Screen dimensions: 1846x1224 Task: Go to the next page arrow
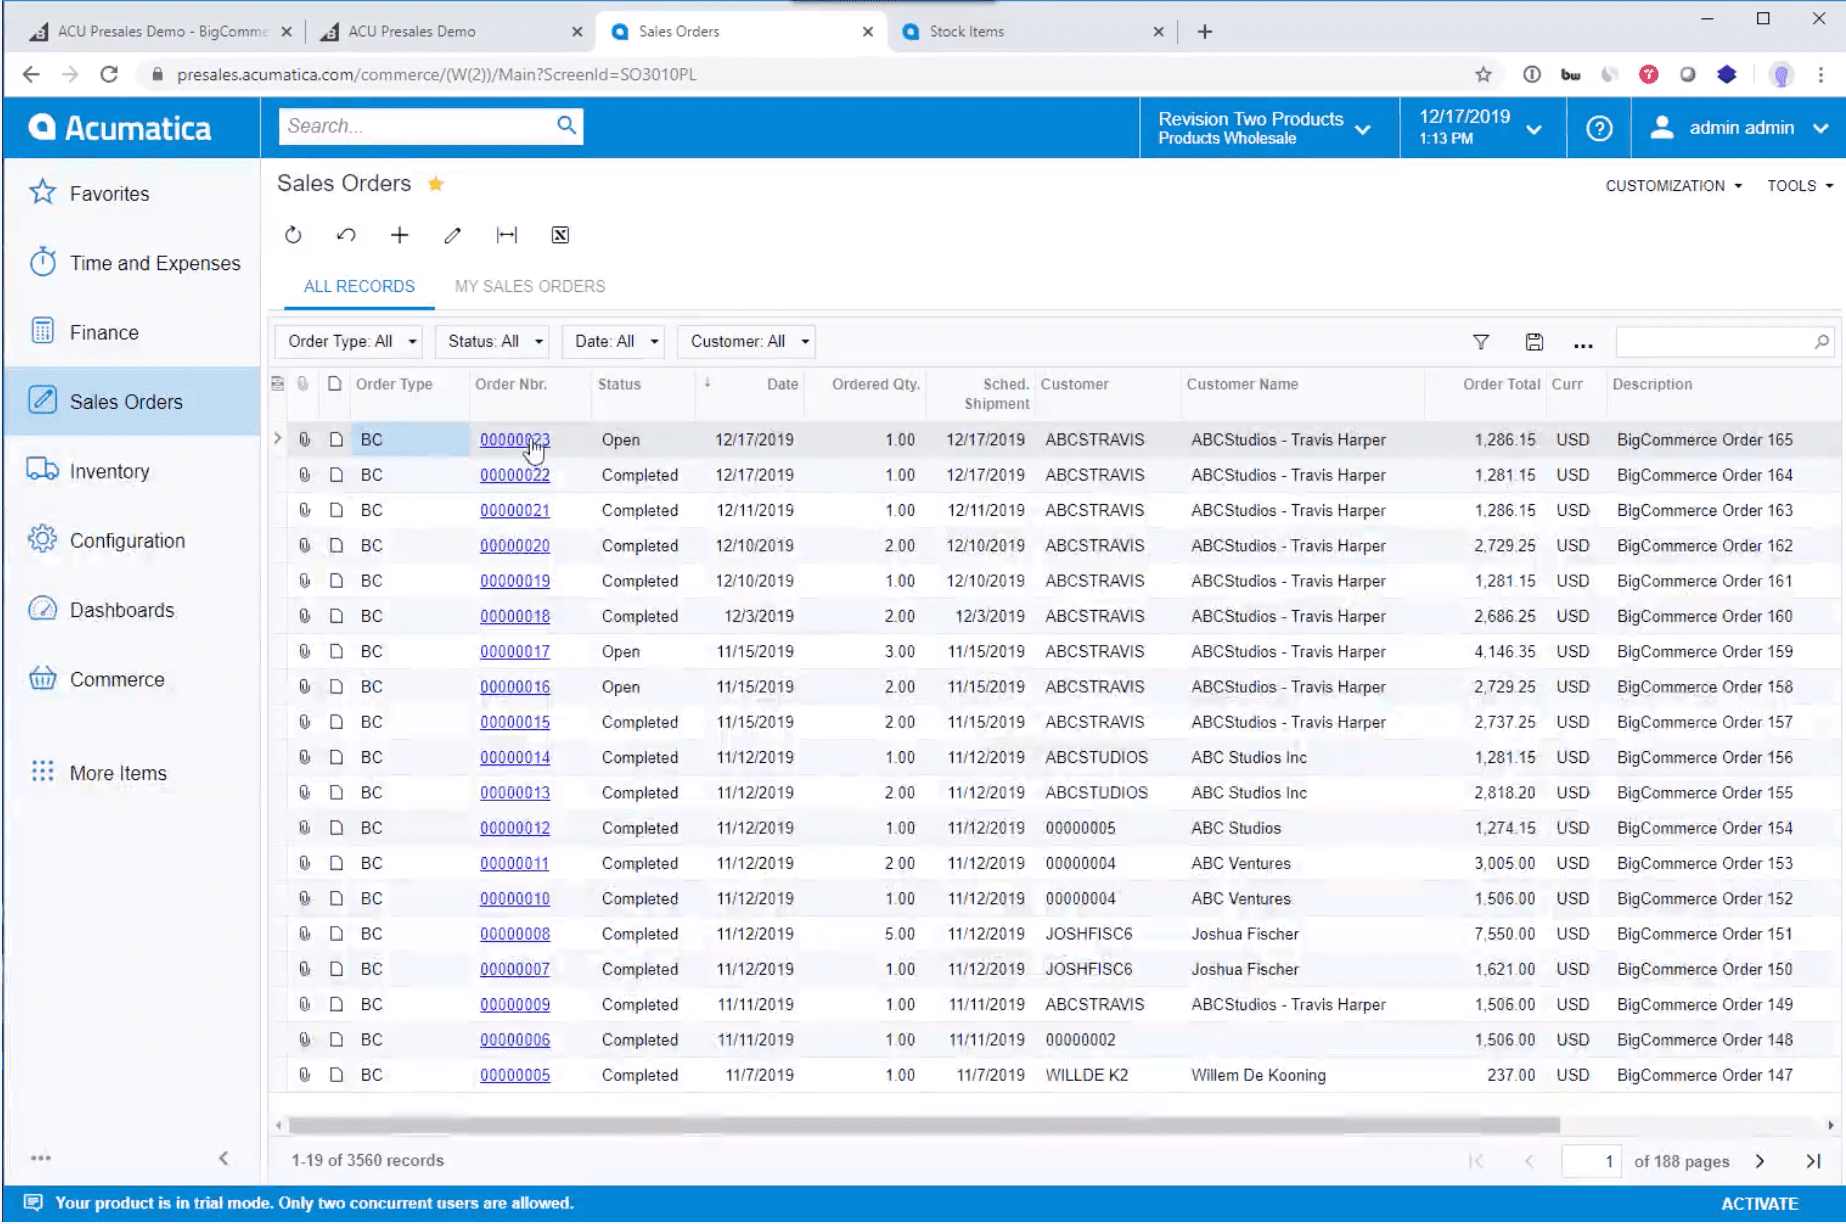click(x=1760, y=1161)
